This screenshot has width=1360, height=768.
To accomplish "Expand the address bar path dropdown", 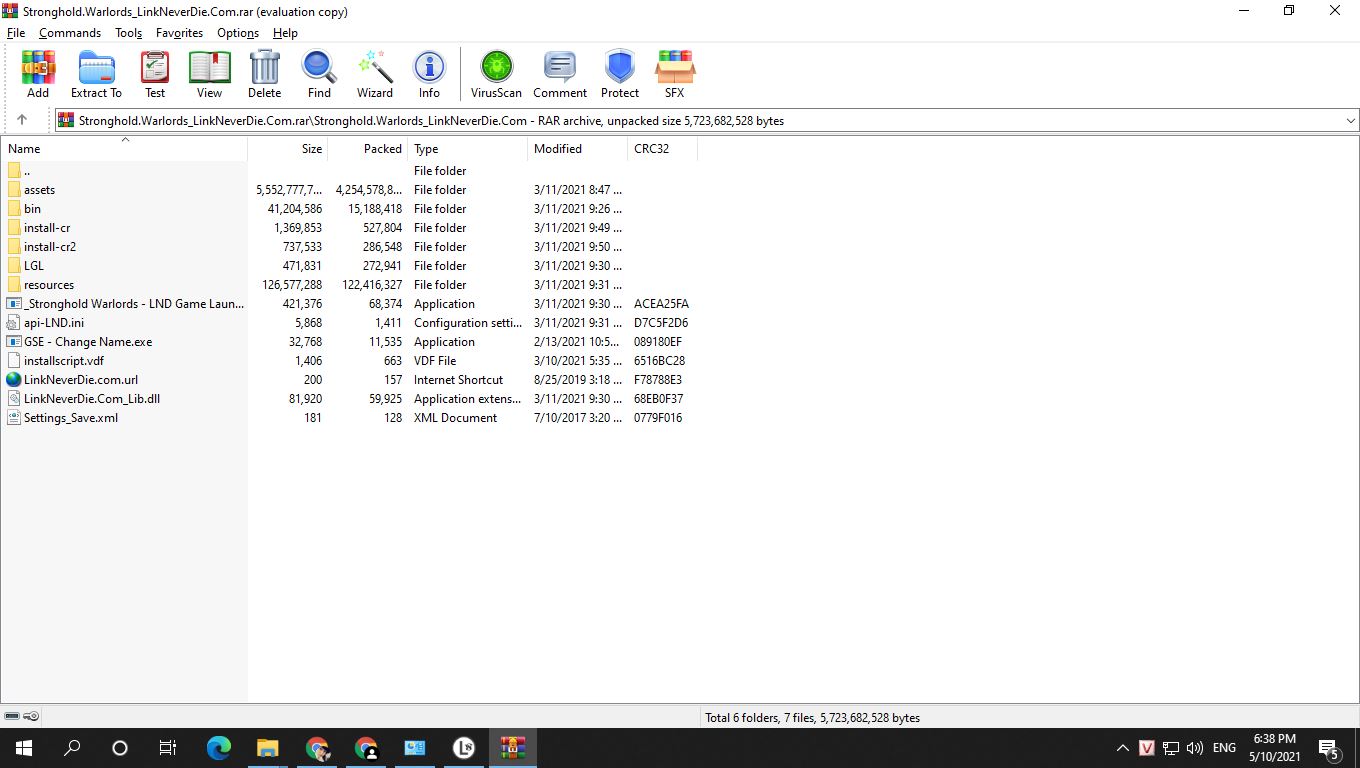I will [1351, 120].
